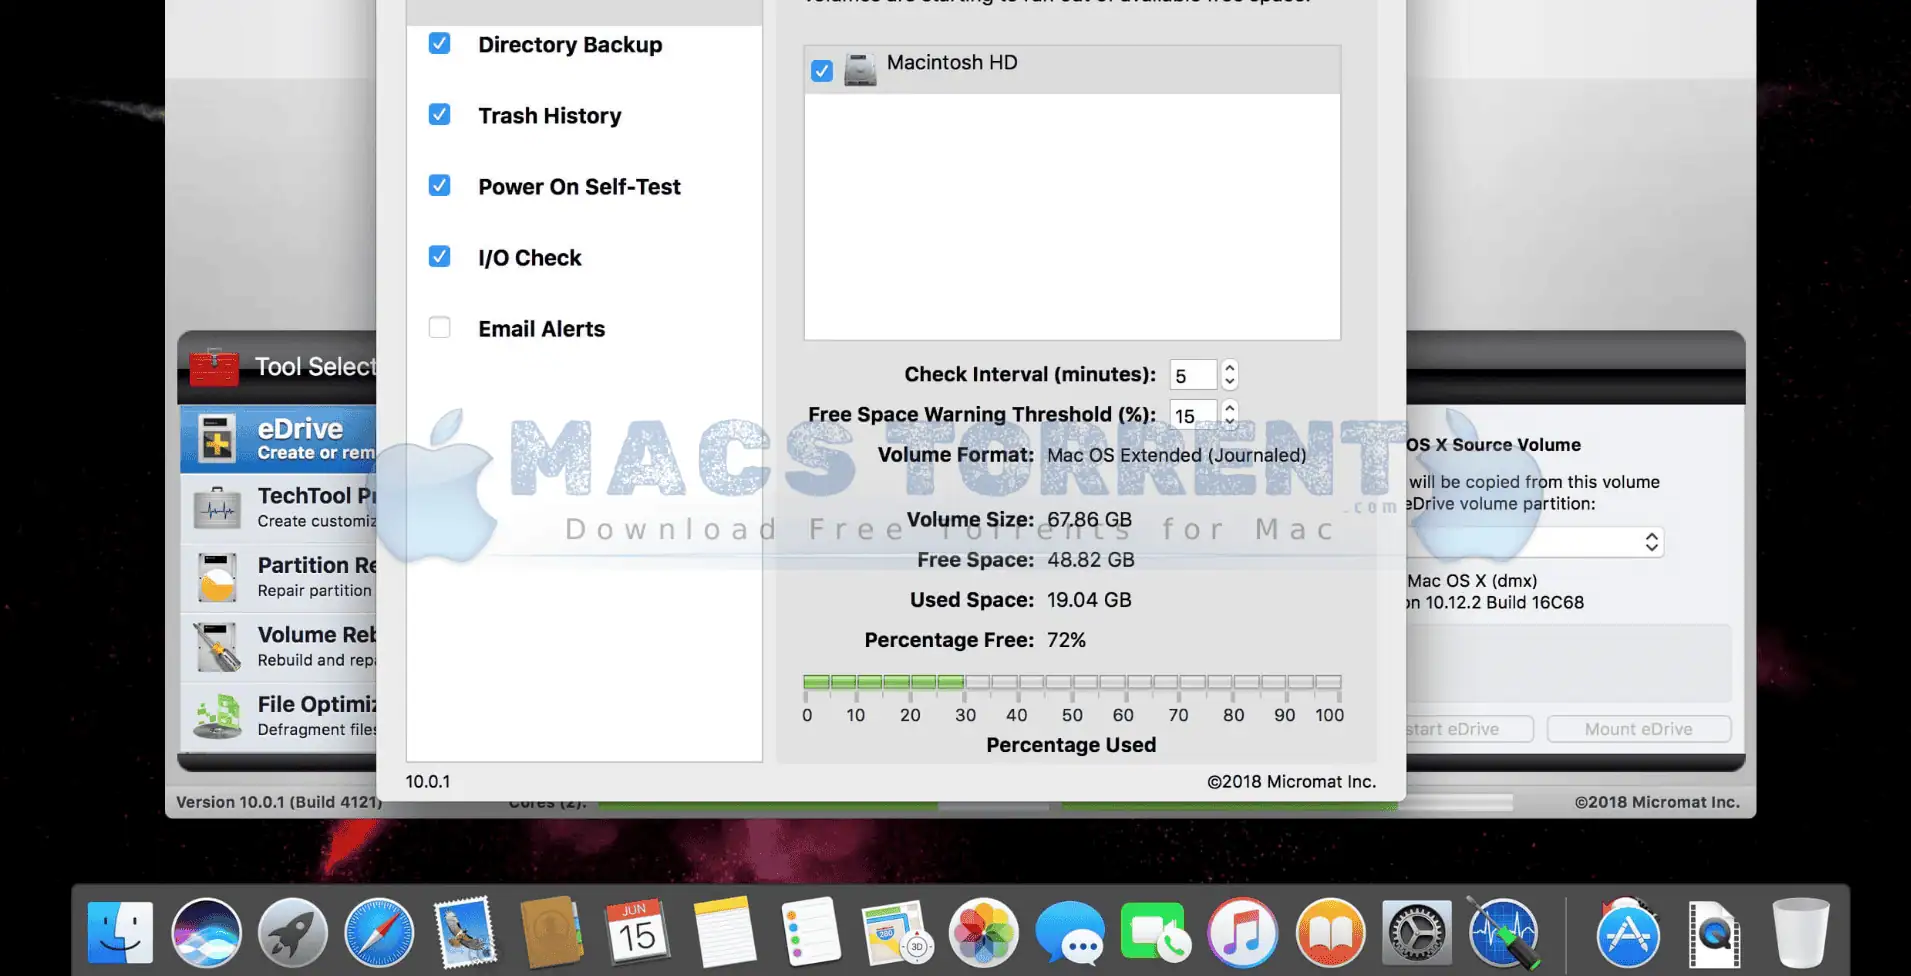Open the Trash in Dock
1911x976 pixels.
1800,932
